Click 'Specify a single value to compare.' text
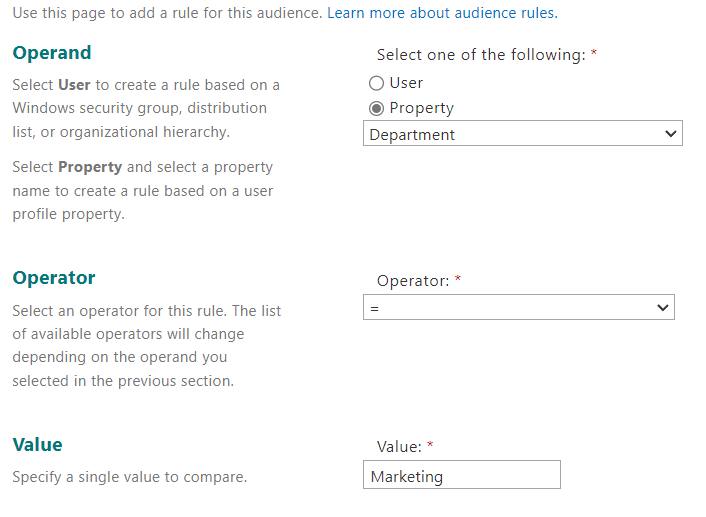The image size is (706, 517). point(130,477)
